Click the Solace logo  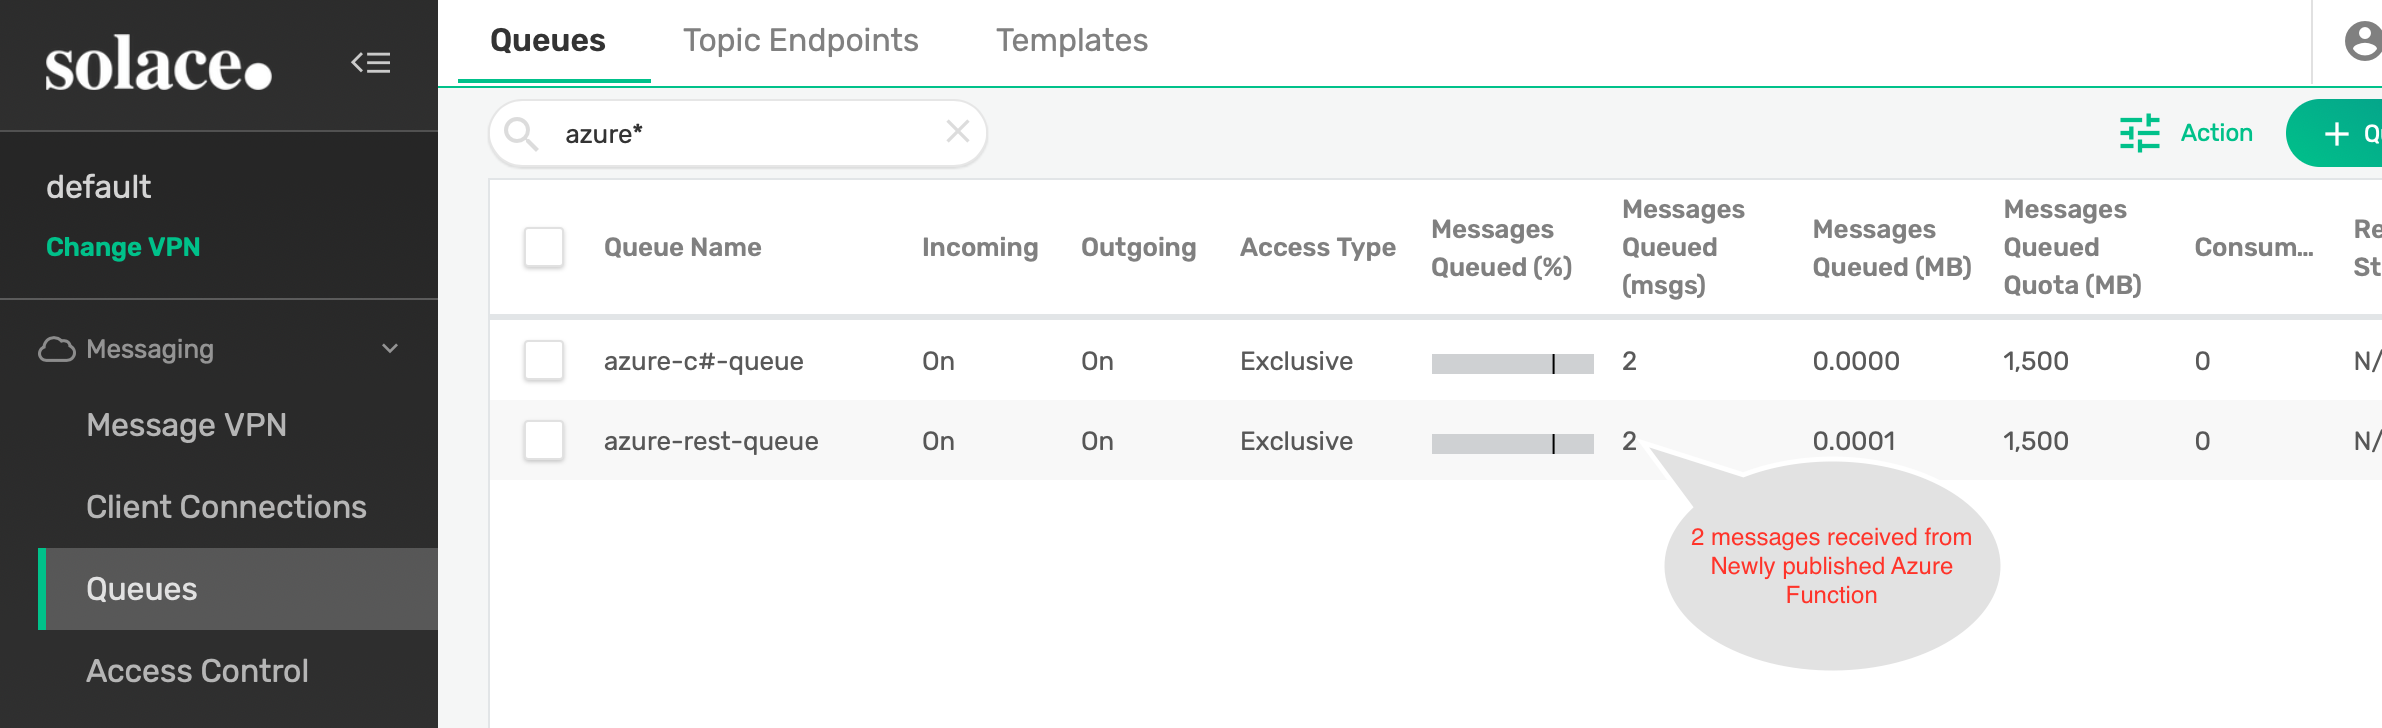click(x=158, y=65)
